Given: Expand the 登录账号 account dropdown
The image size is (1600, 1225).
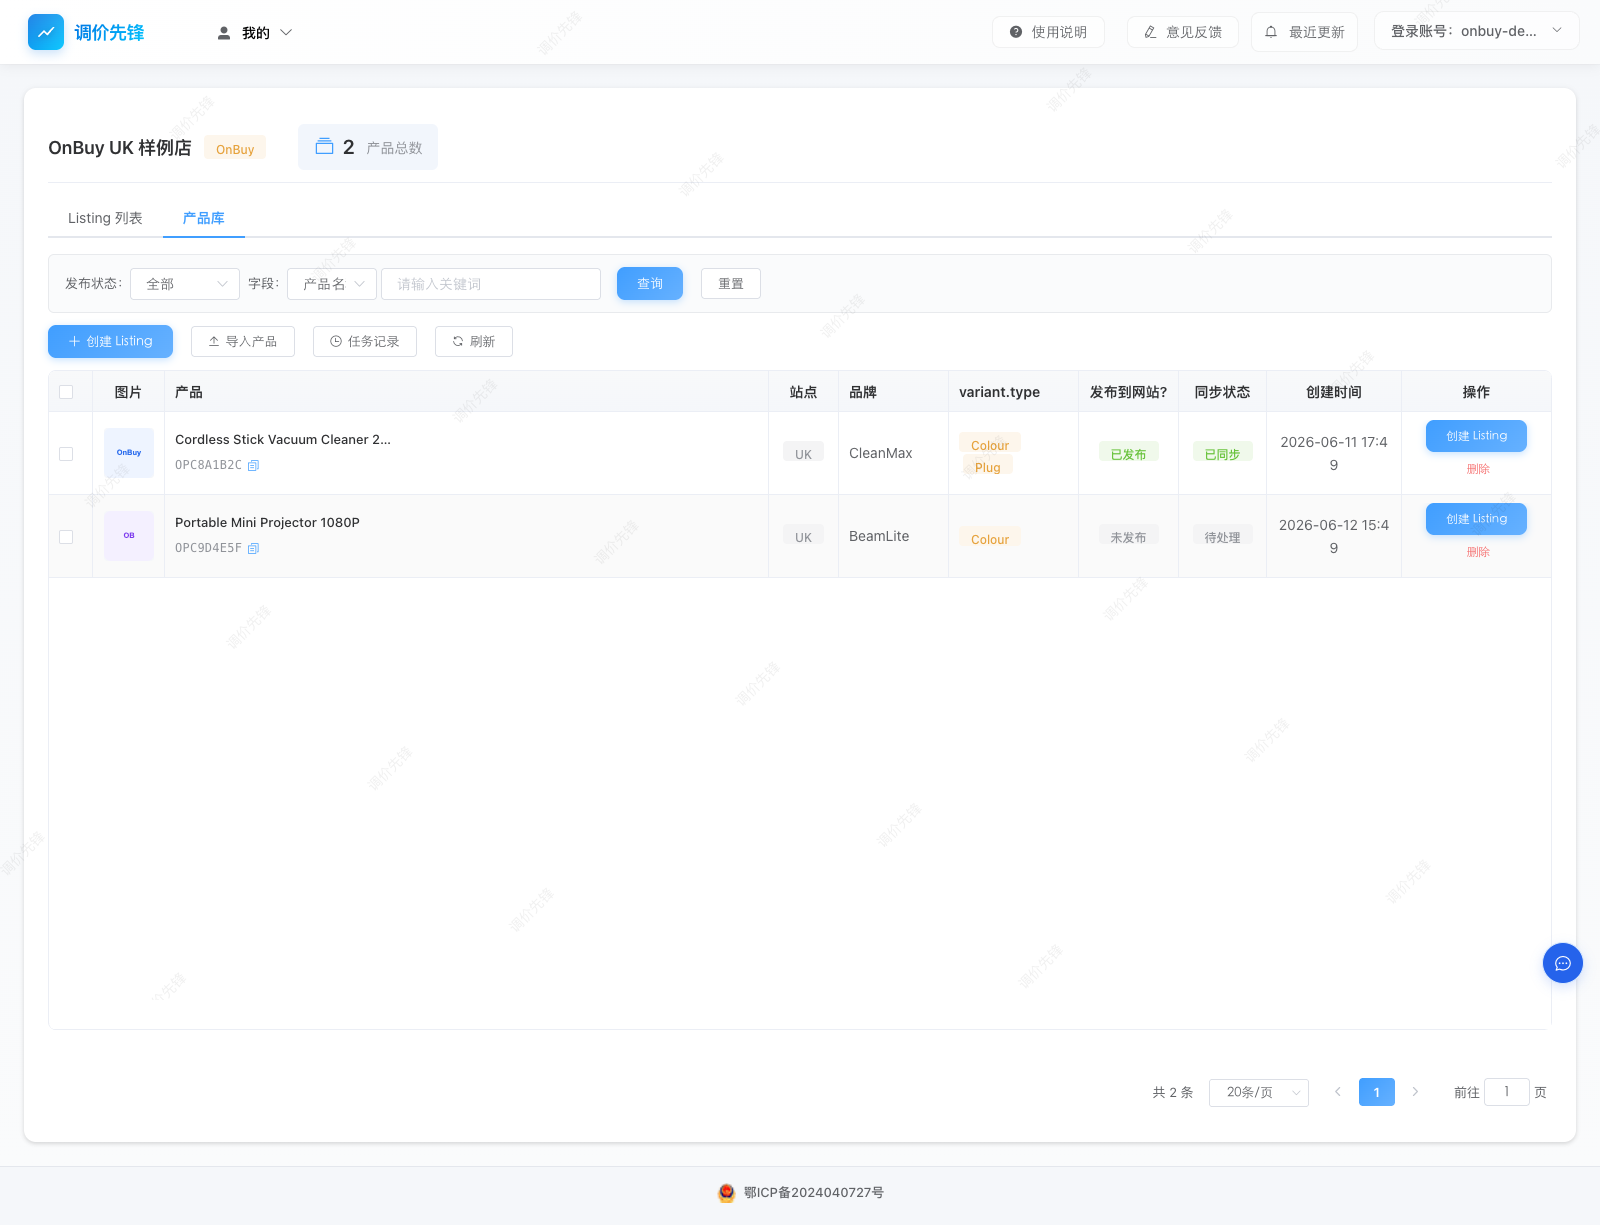Looking at the screenshot, I should coord(1476,31).
